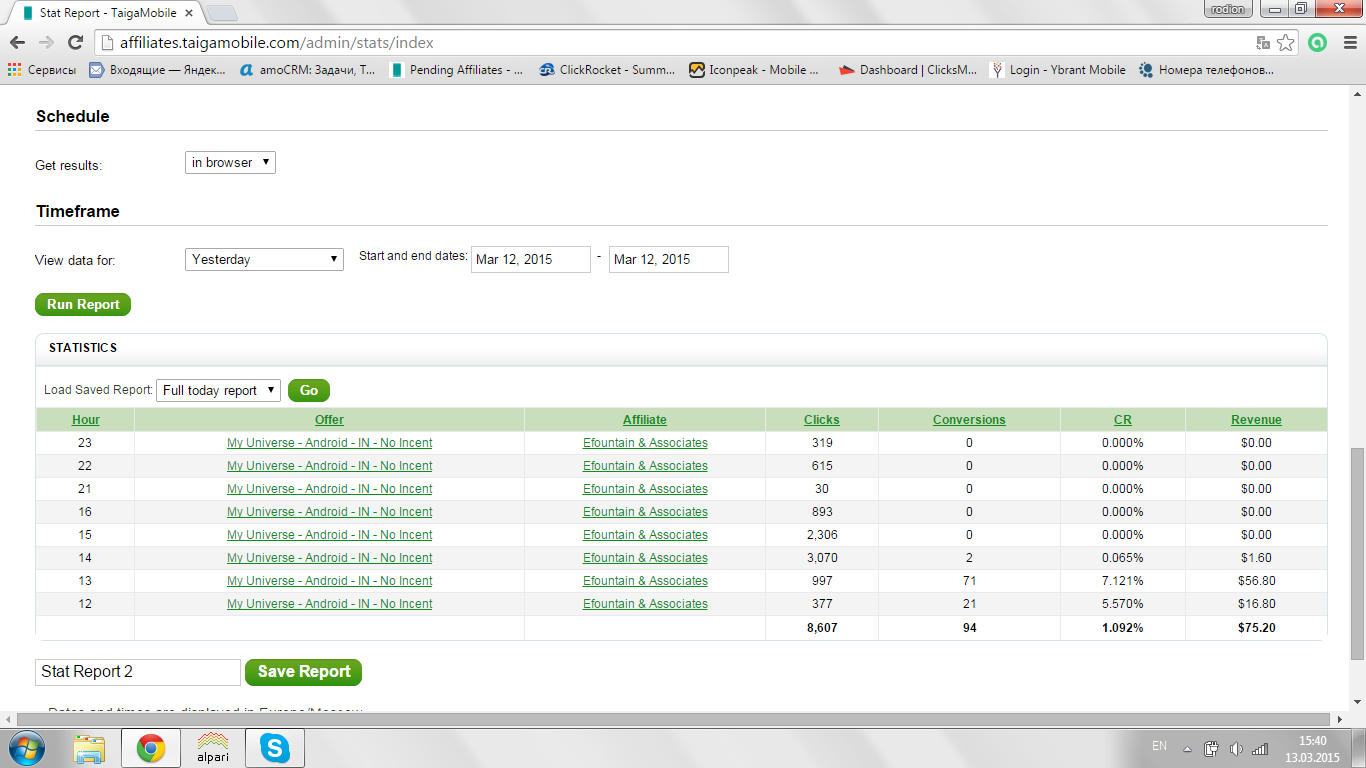Sort the table by Conversions column

click(969, 420)
